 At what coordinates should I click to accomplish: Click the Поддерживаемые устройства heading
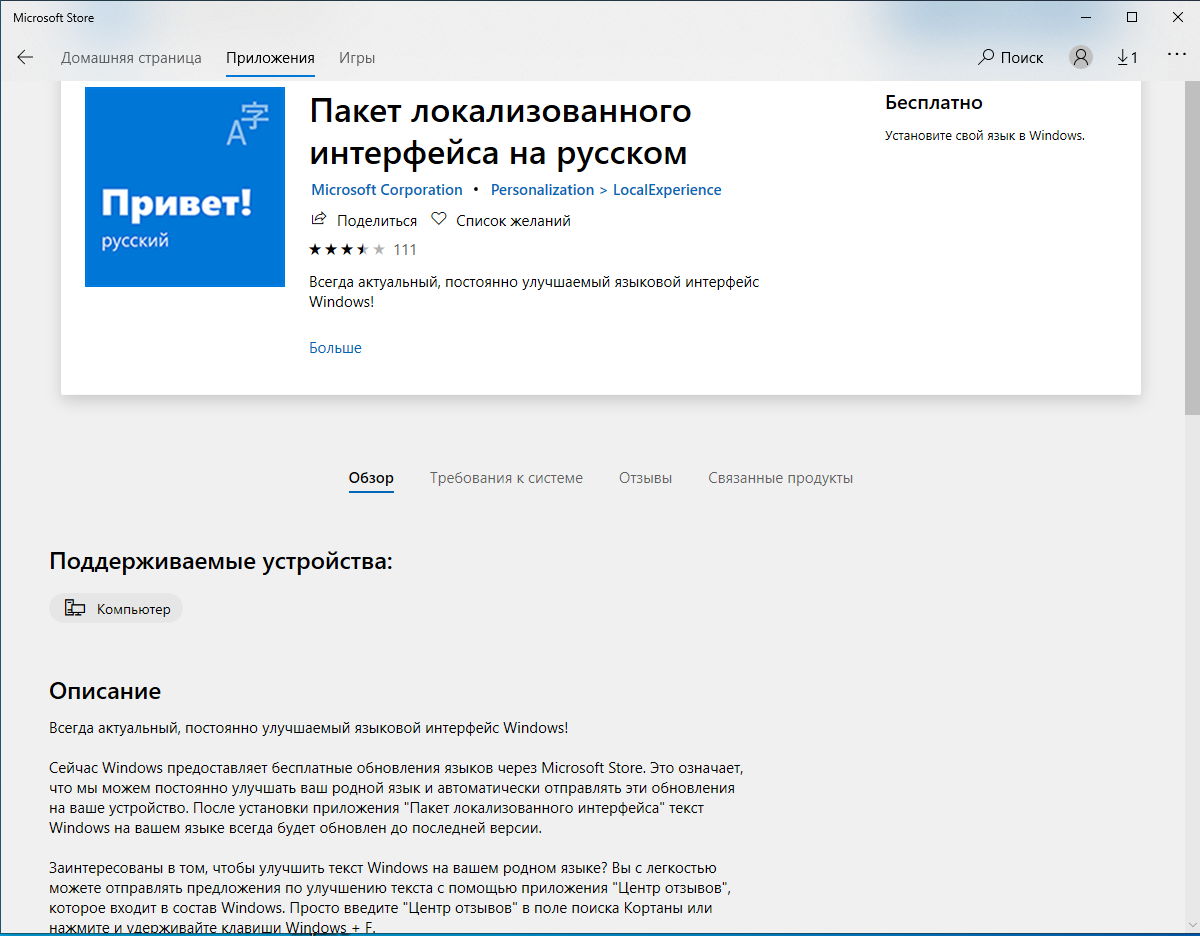tap(221, 562)
